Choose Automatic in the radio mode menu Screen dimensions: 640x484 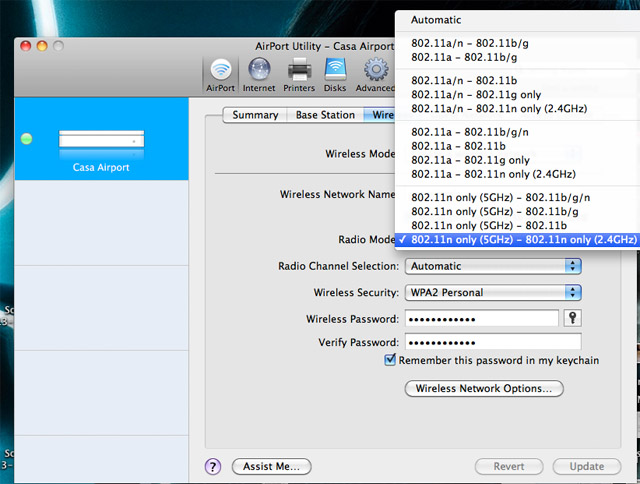518,20
